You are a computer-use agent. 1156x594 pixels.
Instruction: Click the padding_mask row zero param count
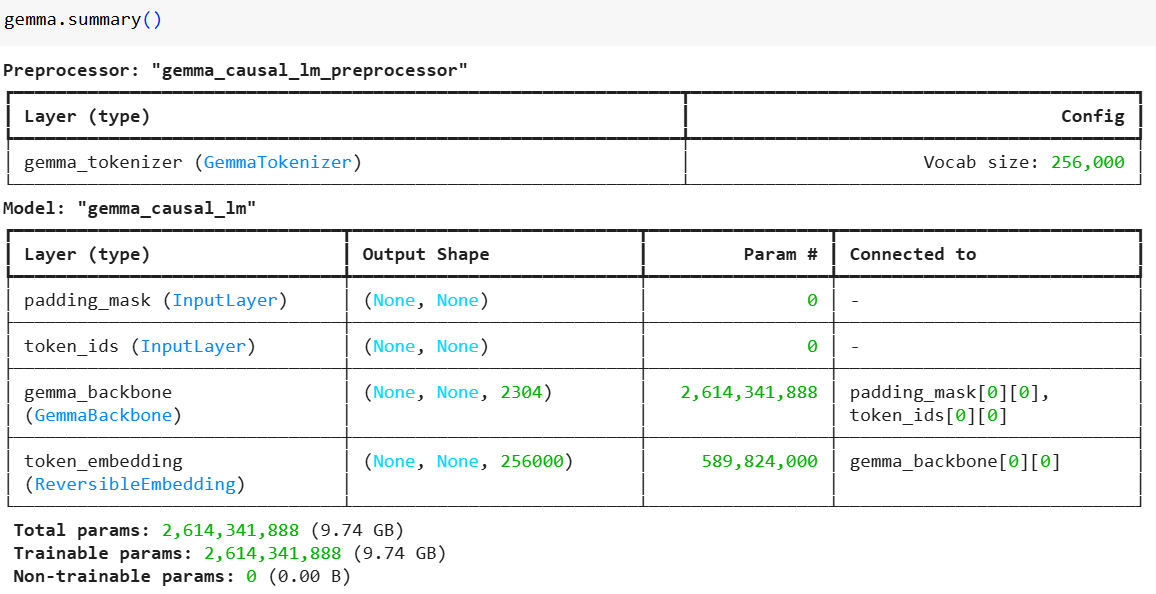point(812,301)
